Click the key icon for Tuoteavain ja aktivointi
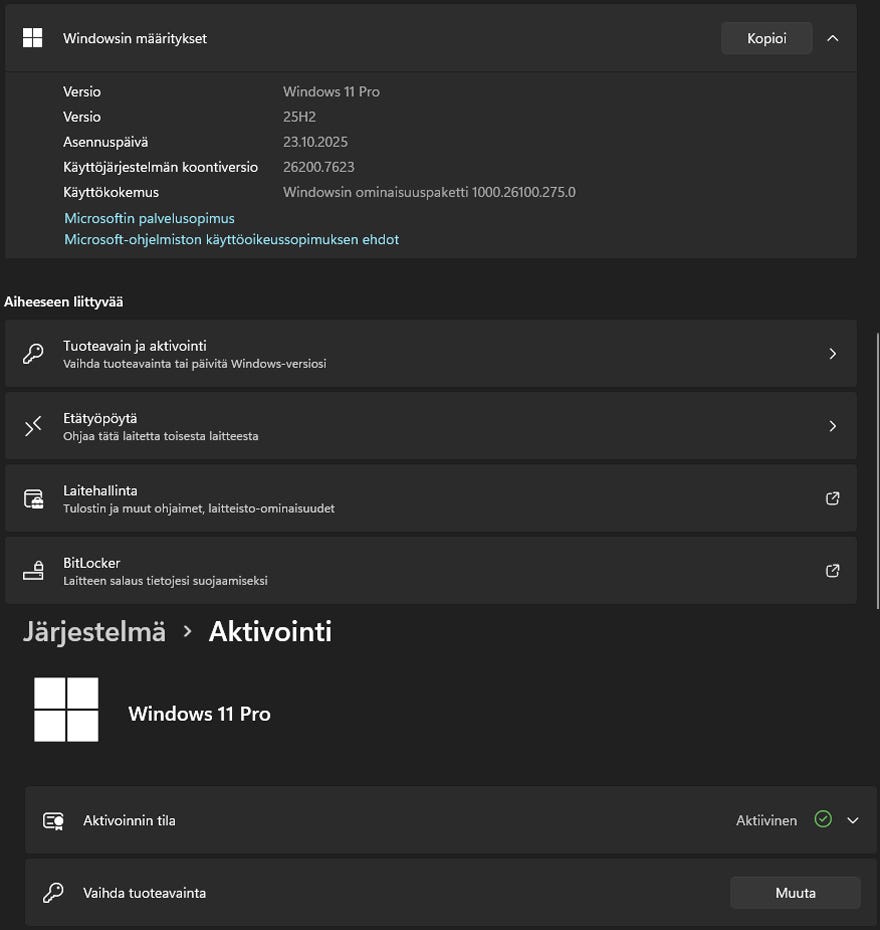Image resolution: width=880 pixels, height=930 pixels. [33, 354]
